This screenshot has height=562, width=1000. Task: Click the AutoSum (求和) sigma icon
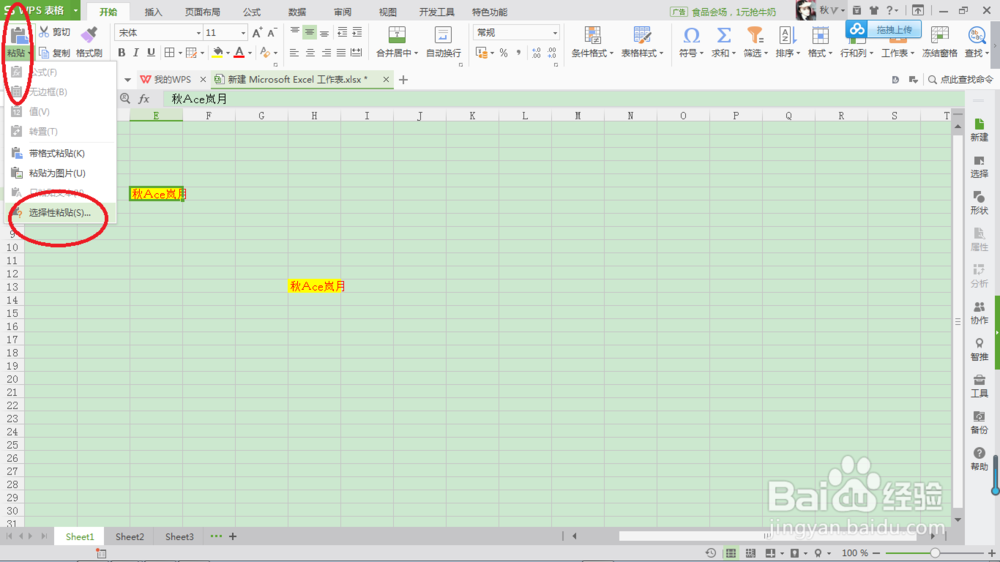click(723, 35)
